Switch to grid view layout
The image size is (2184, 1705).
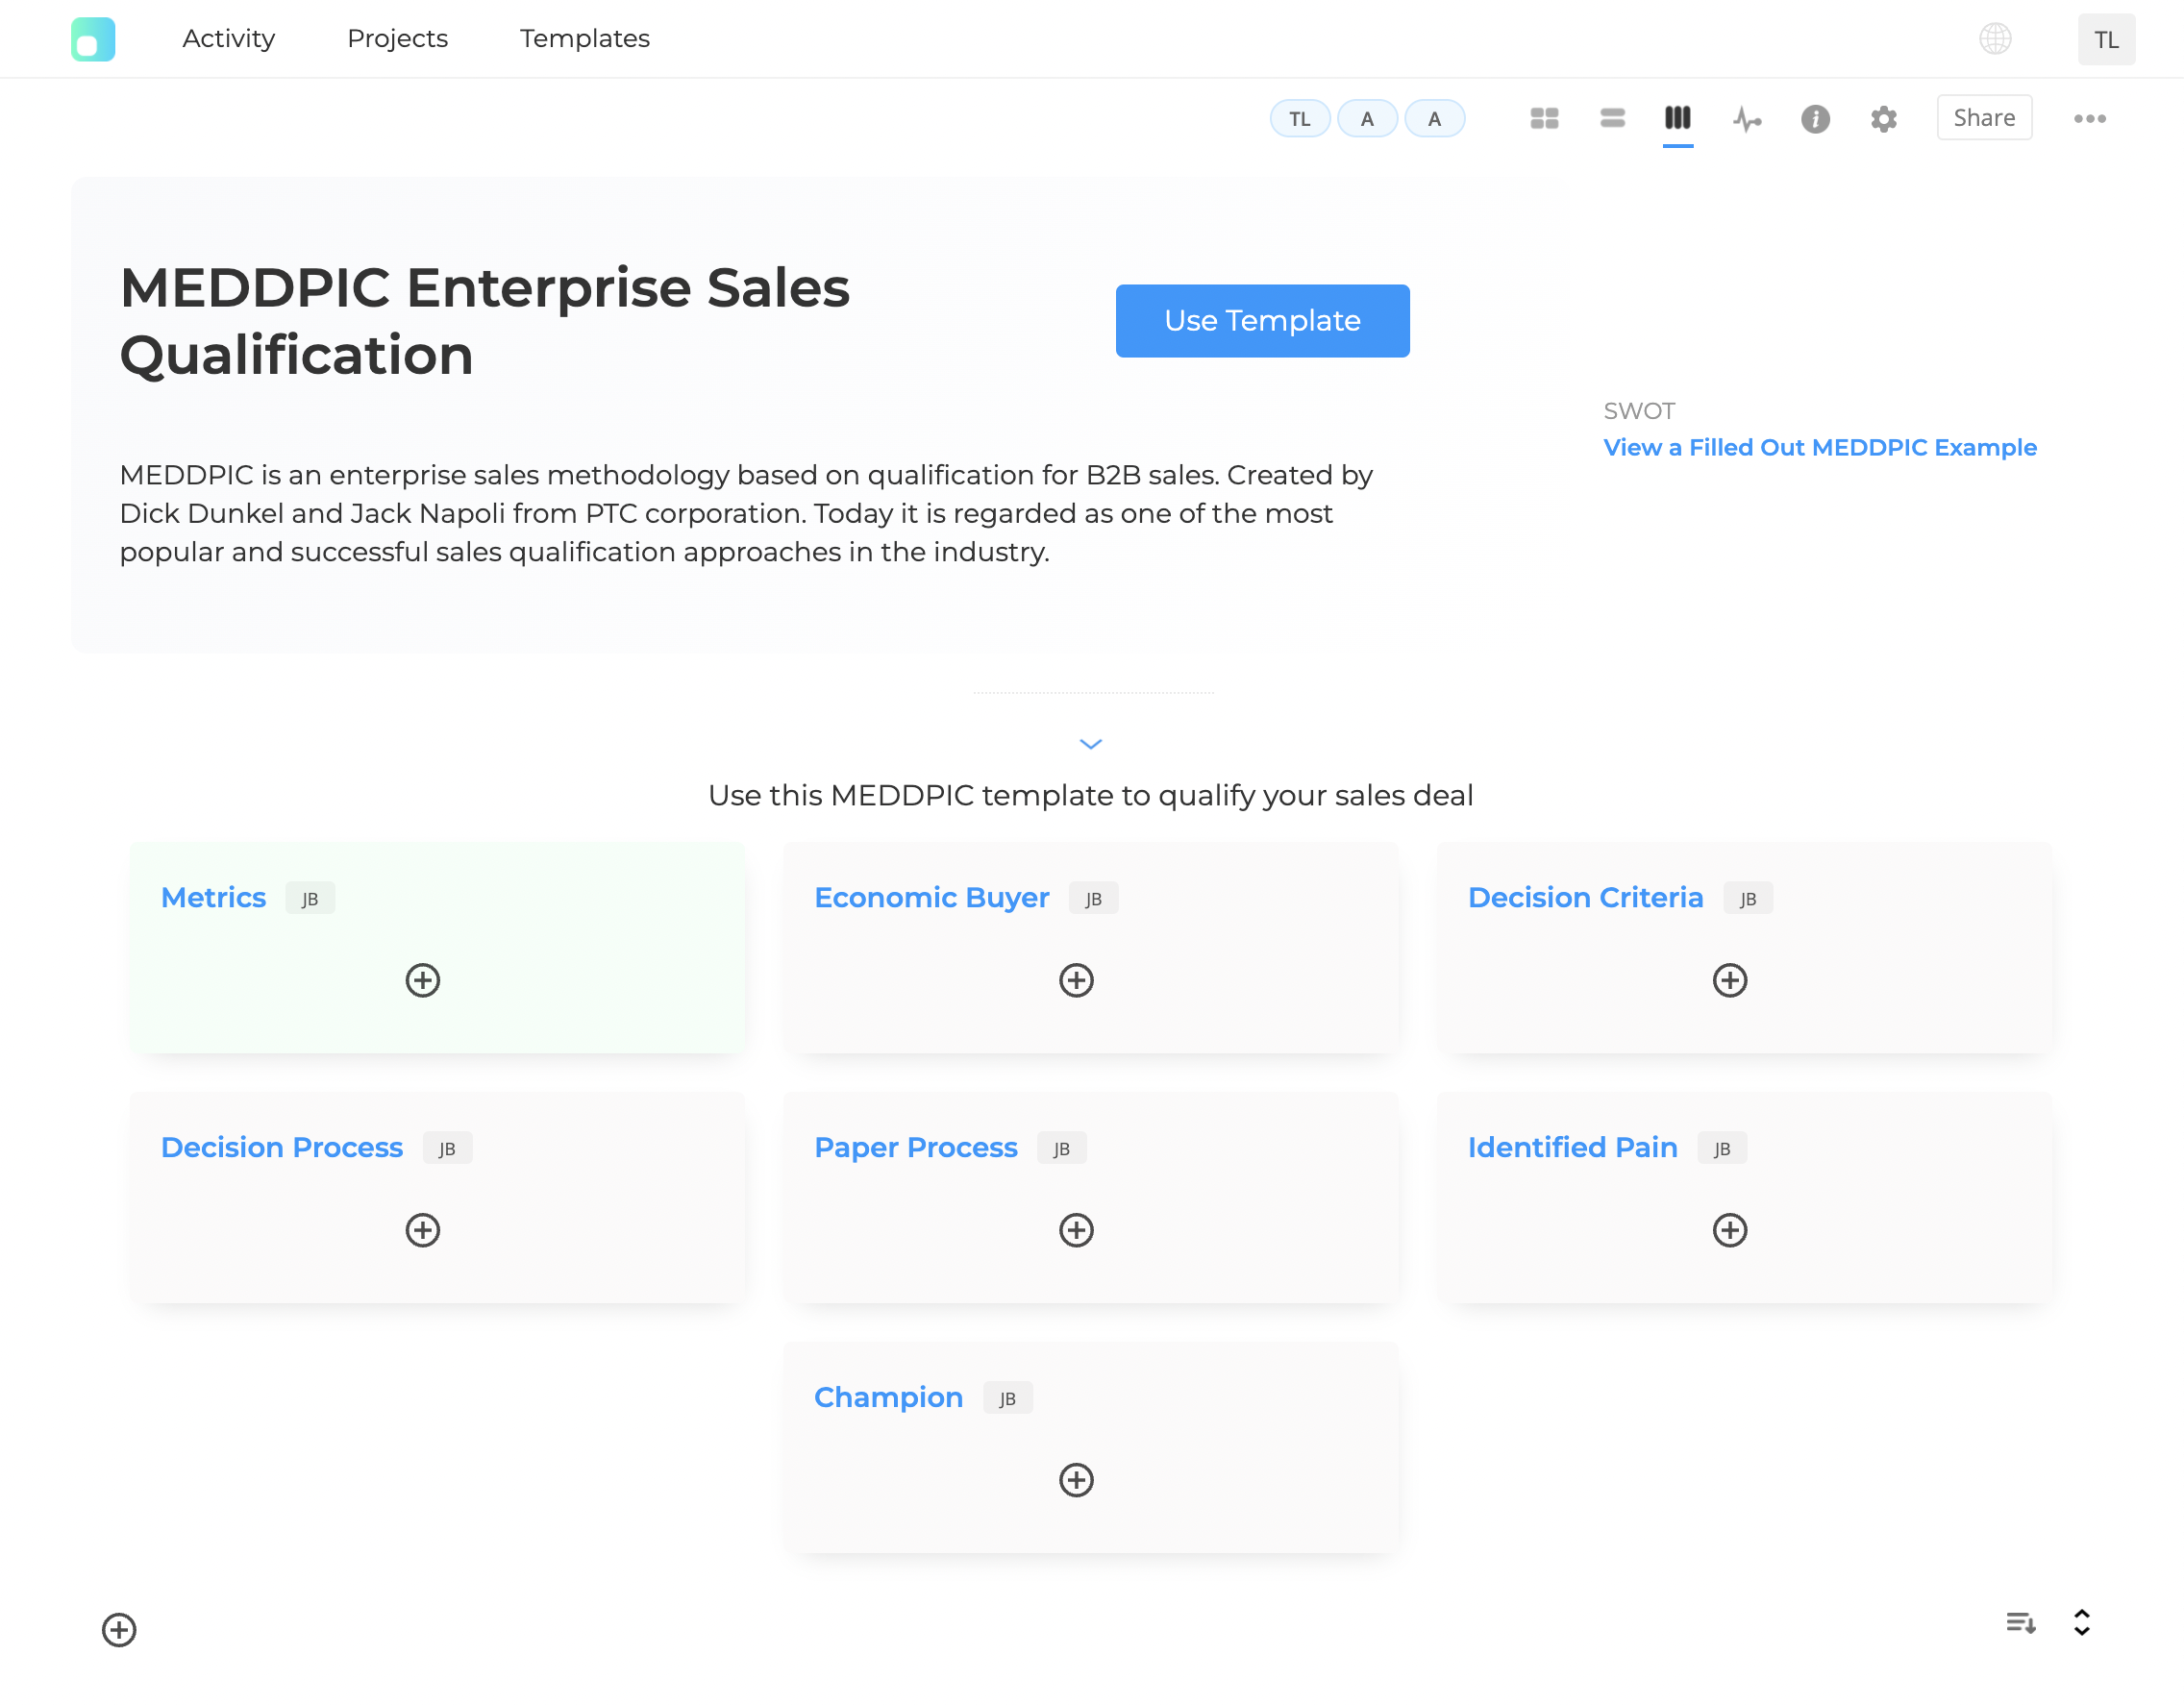pyautogui.click(x=1543, y=118)
